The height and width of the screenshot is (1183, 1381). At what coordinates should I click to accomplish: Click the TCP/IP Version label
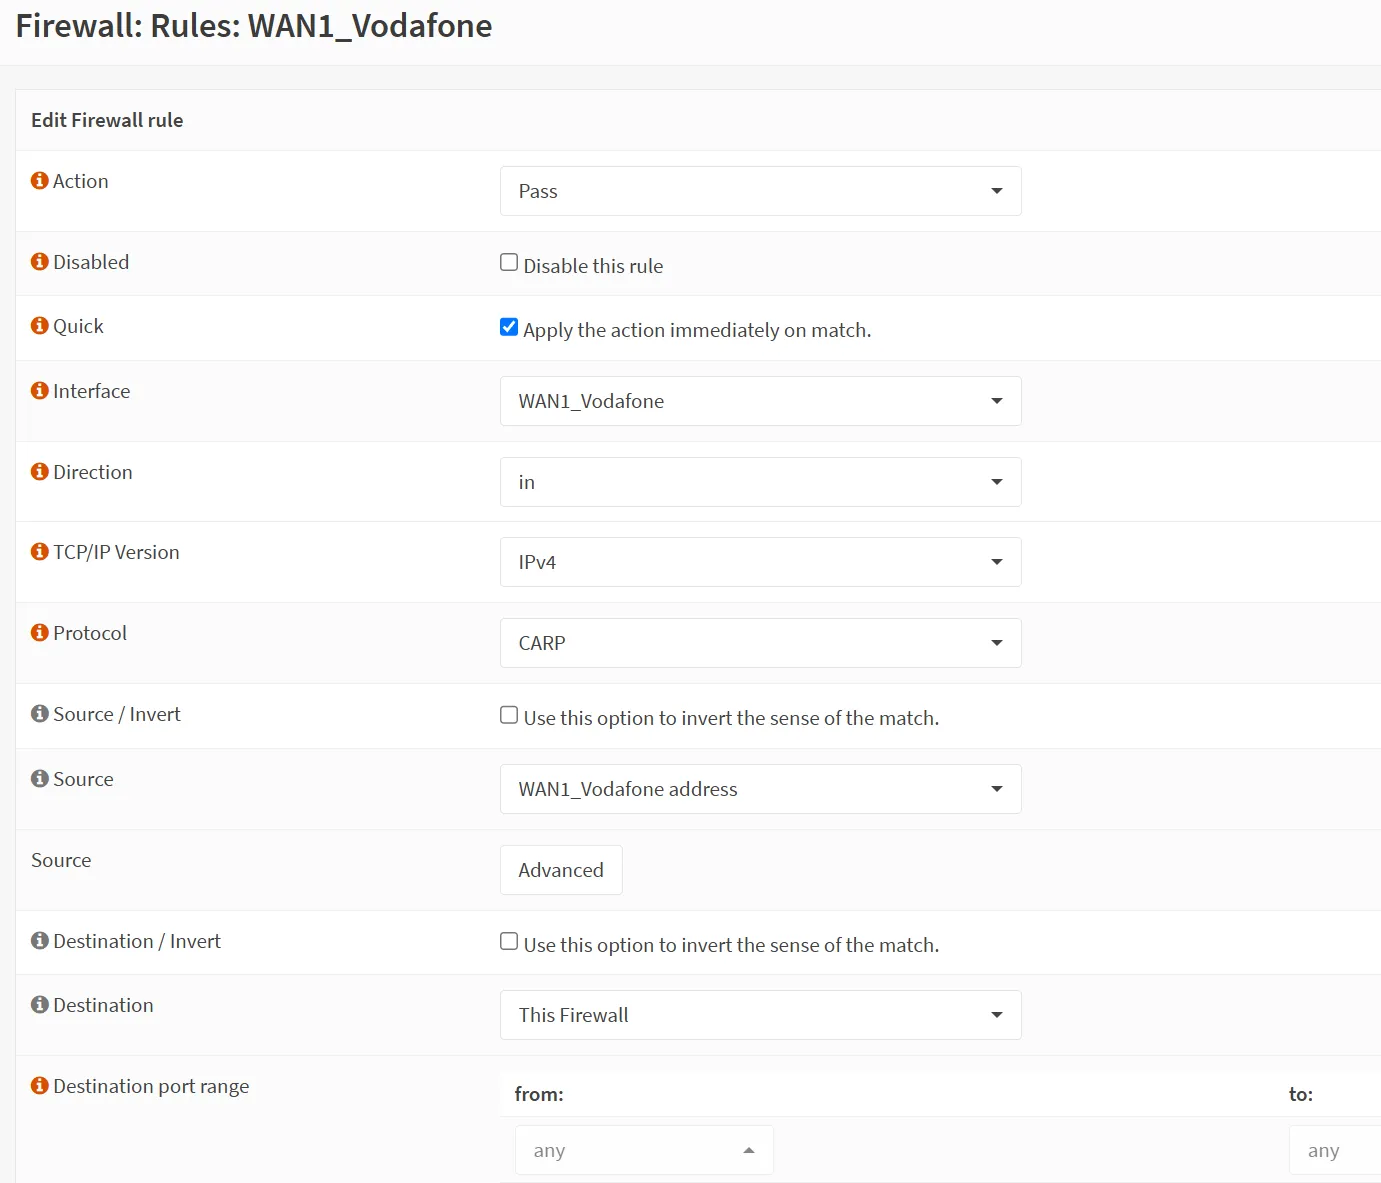(x=116, y=552)
